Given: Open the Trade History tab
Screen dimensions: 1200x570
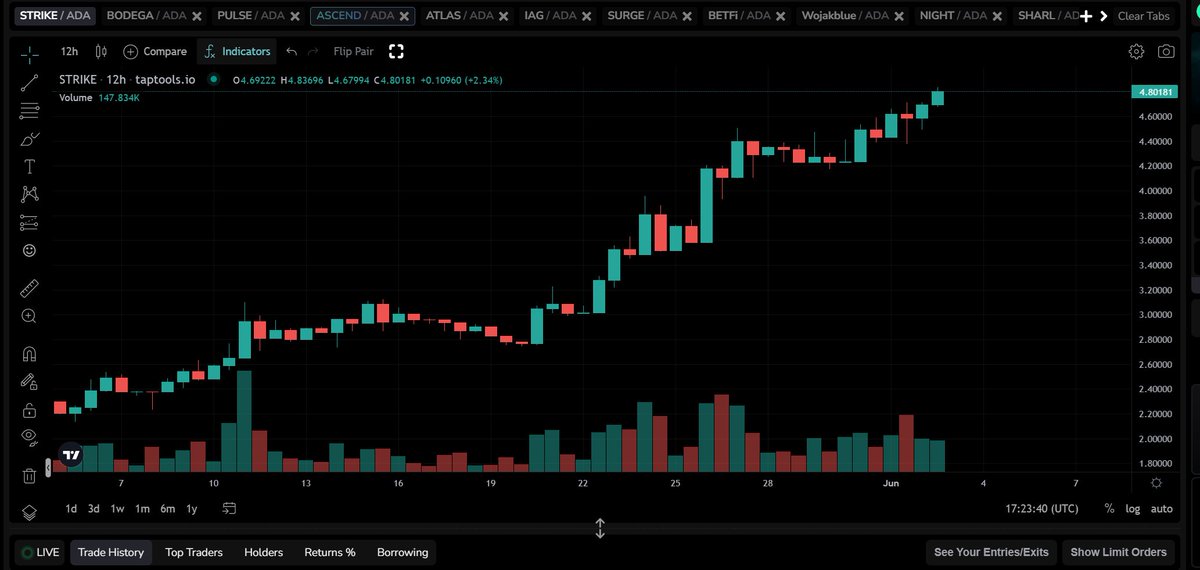Looking at the screenshot, I should coord(111,552).
